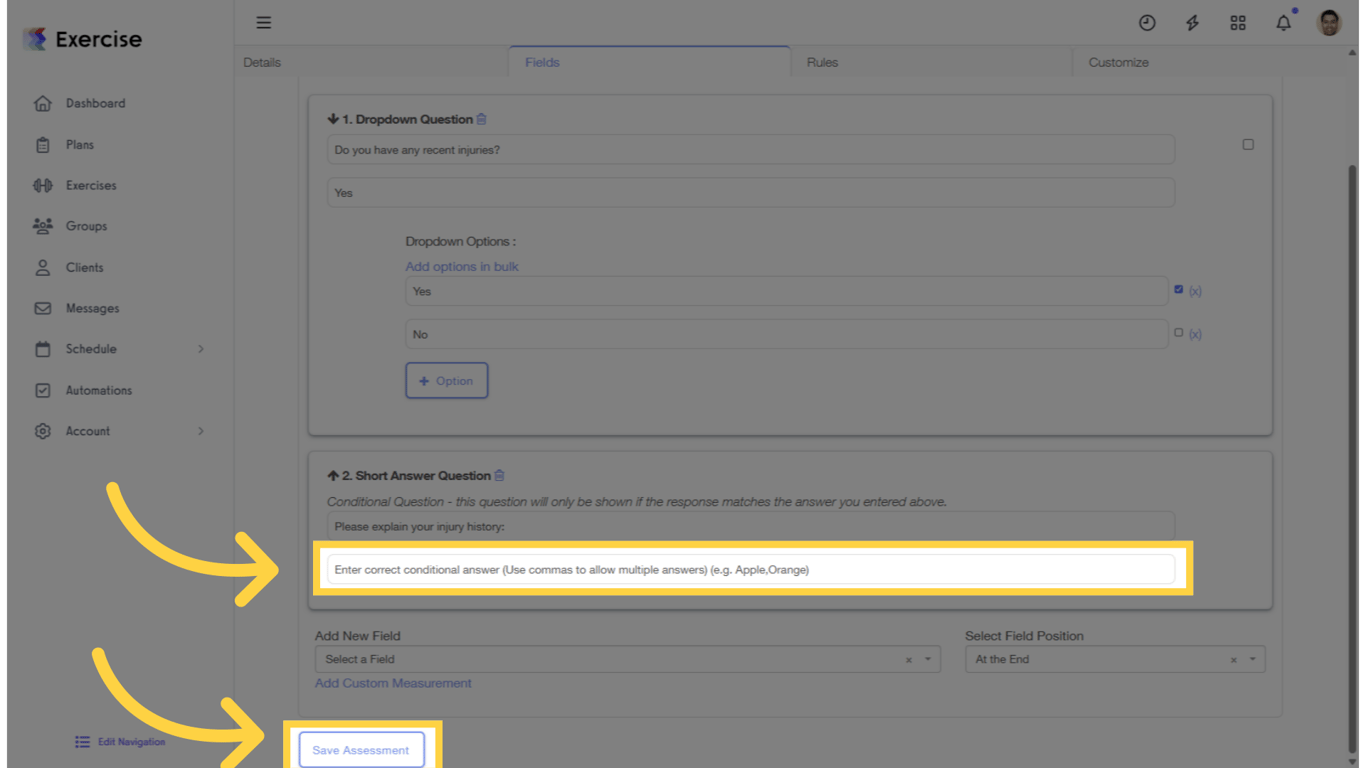
Task: Toggle the hamburger menu
Action: tap(263, 22)
